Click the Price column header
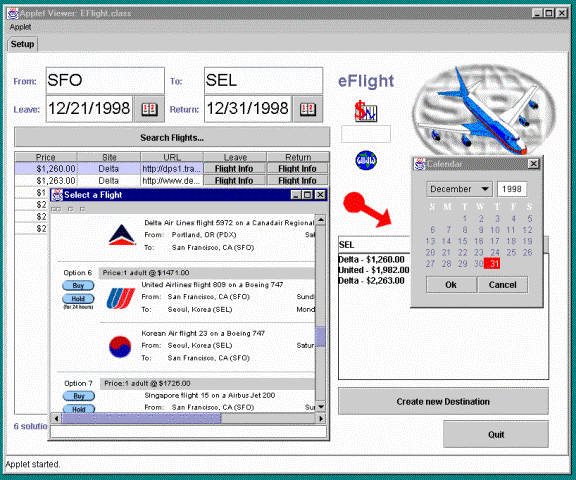 click(46, 157)
